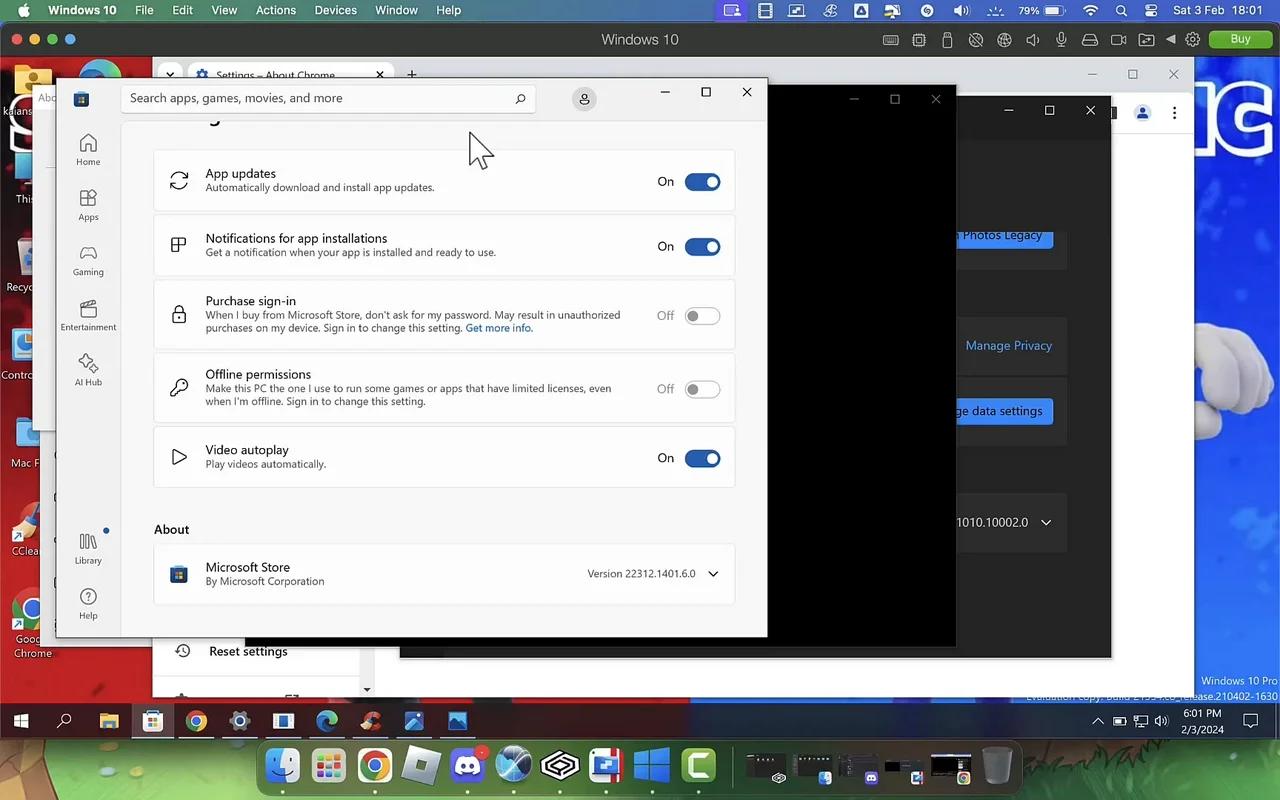Turn off notifications for app installations
Viewport: 1280px width, 800px height.
(x=702, y=246)
